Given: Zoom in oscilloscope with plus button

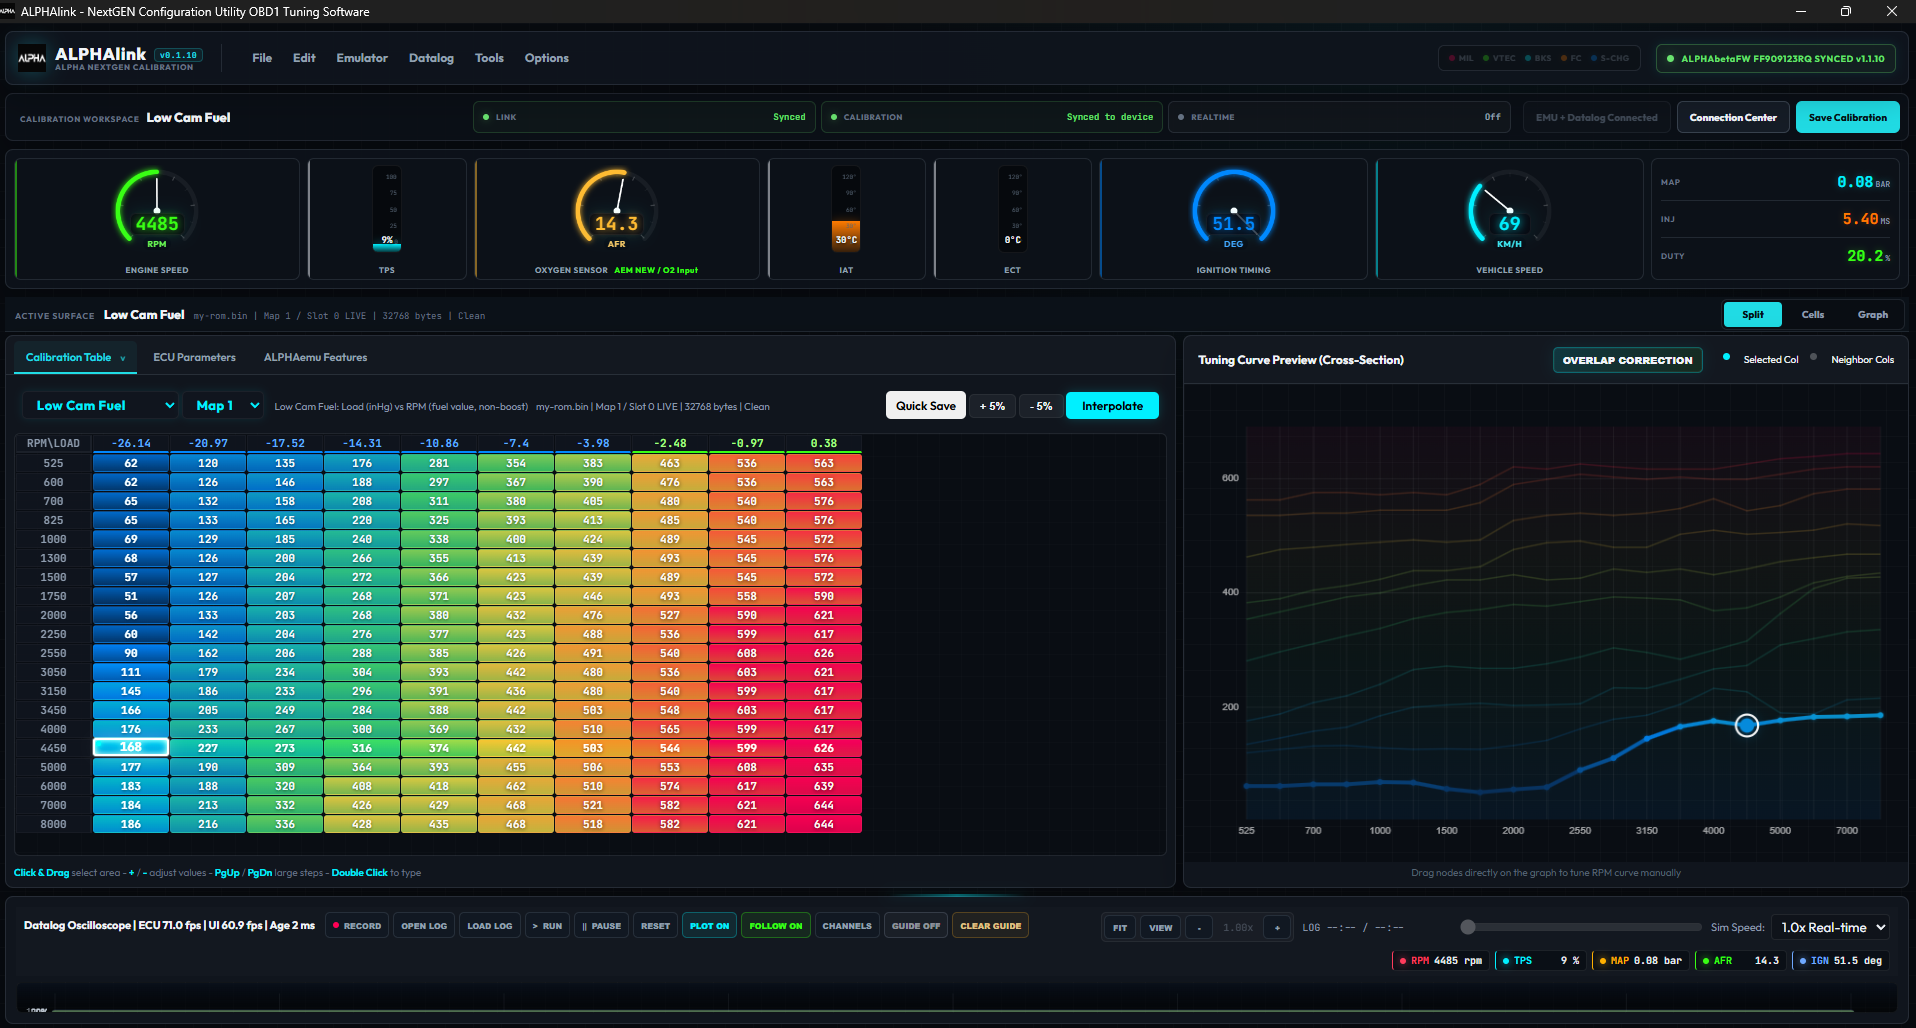Looking at the screenshot, I should (x=1277, y=928).
